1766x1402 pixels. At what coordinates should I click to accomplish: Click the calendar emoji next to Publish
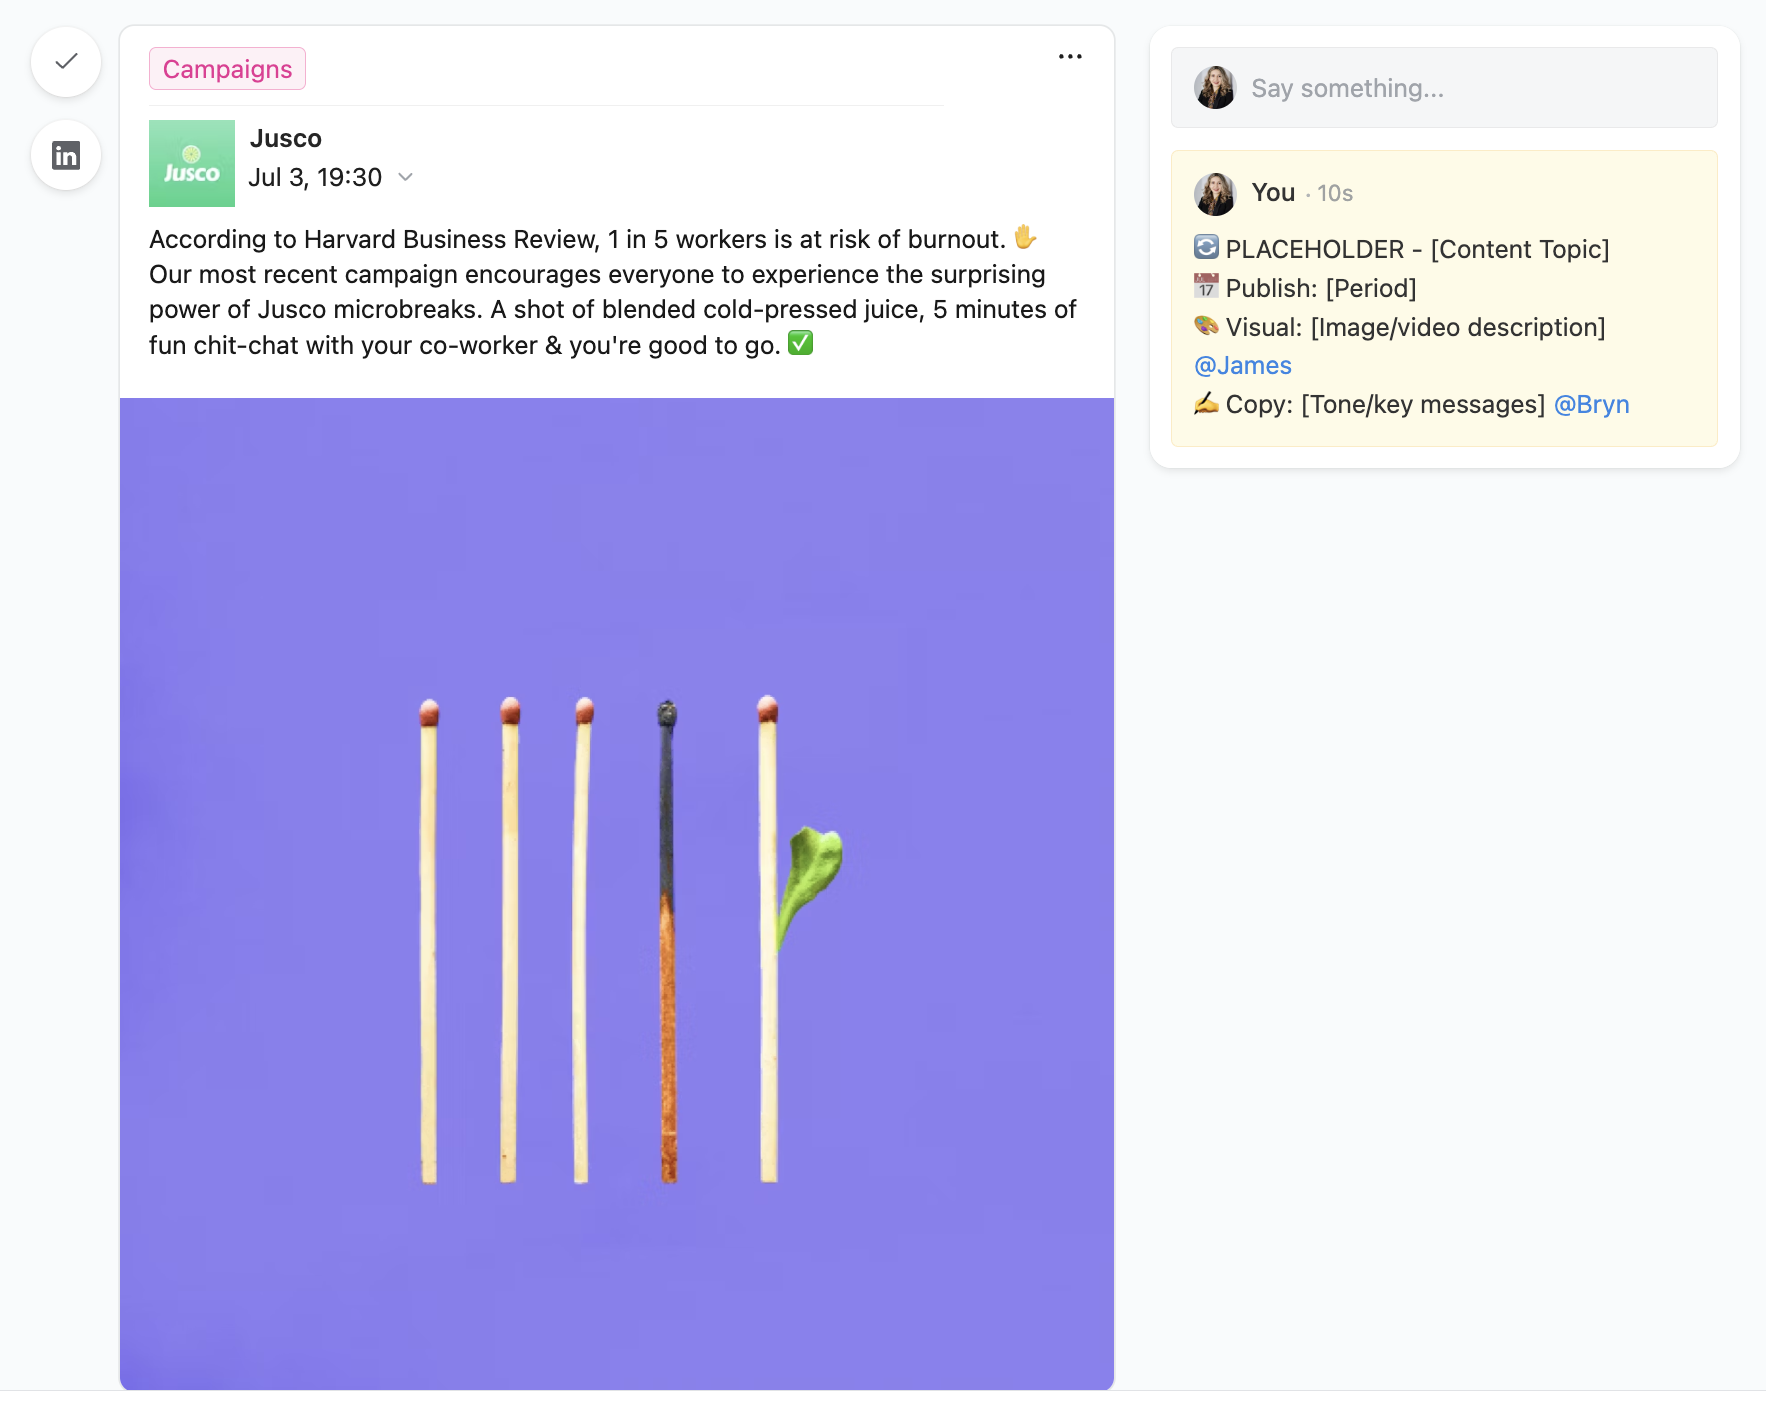click(x=1206, y=288)
